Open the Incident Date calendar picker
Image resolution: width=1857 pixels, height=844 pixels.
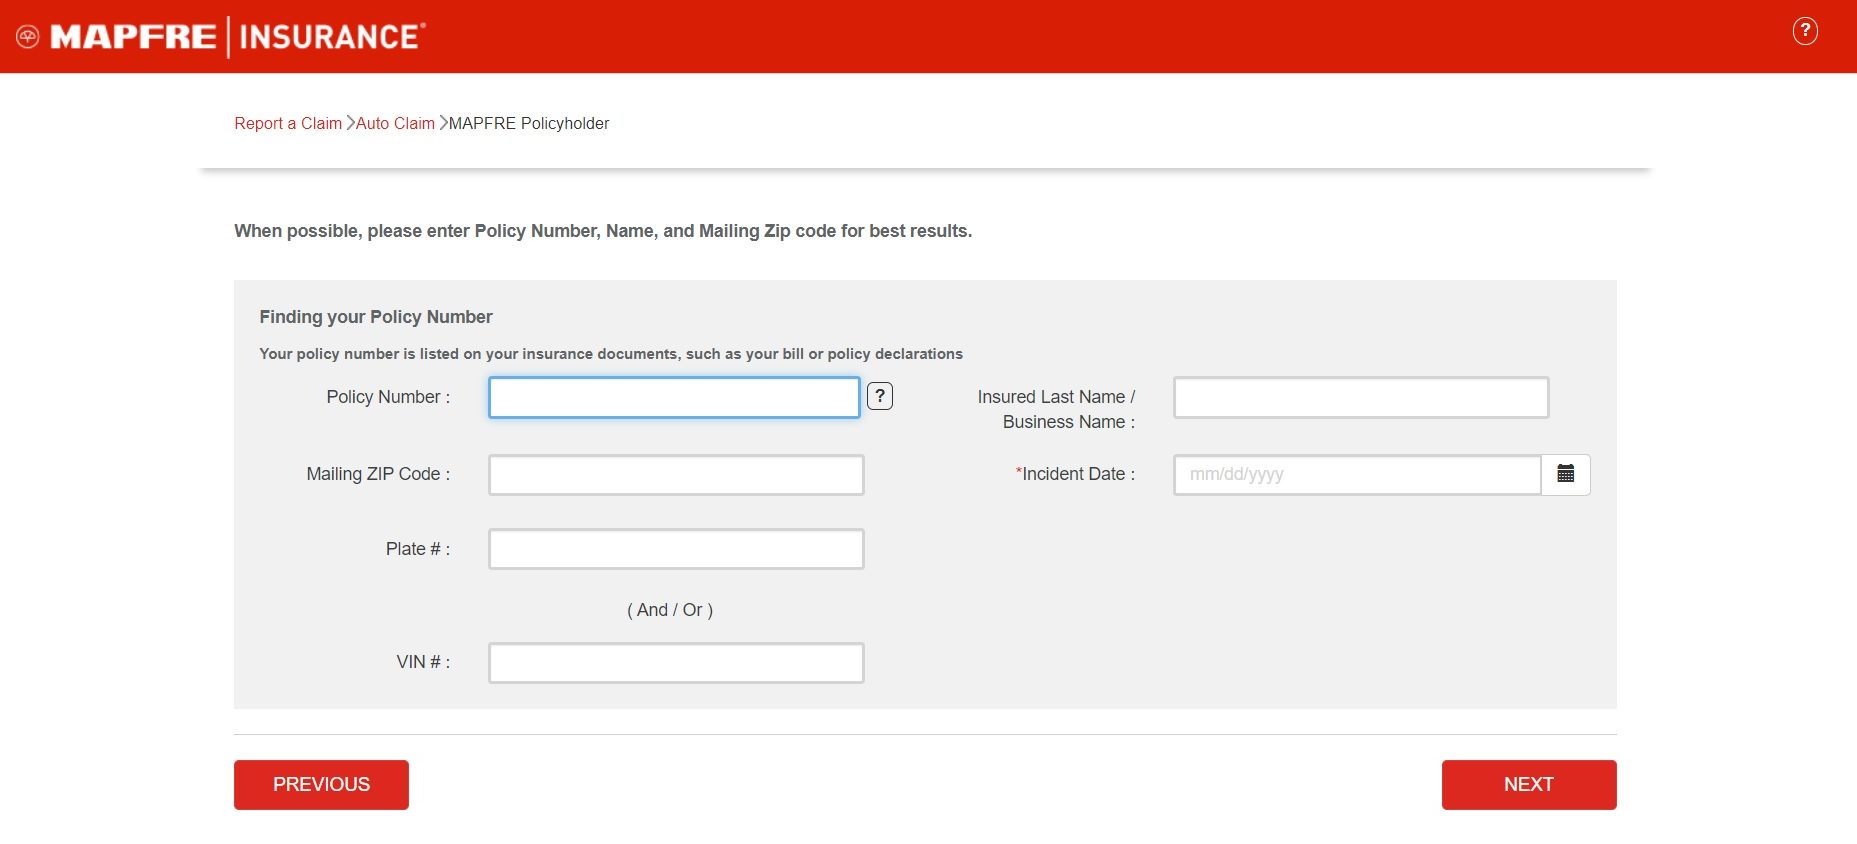(1566, 474)
